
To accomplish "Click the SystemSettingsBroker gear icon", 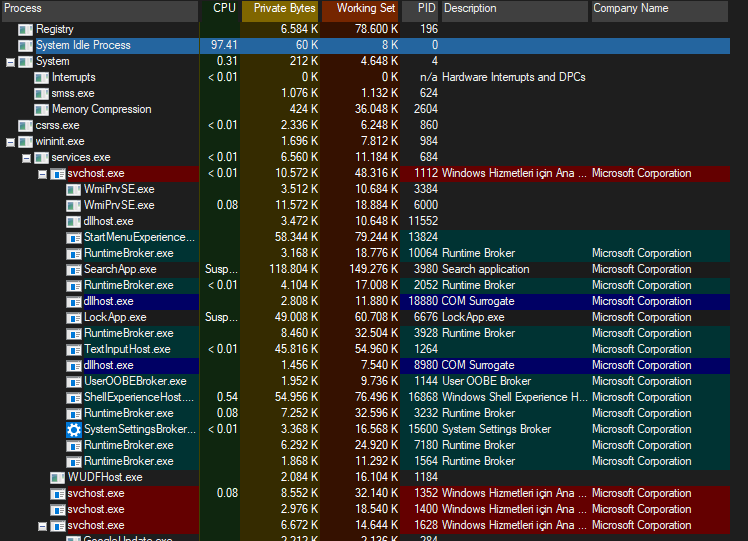I will click(x=74, y=429).
